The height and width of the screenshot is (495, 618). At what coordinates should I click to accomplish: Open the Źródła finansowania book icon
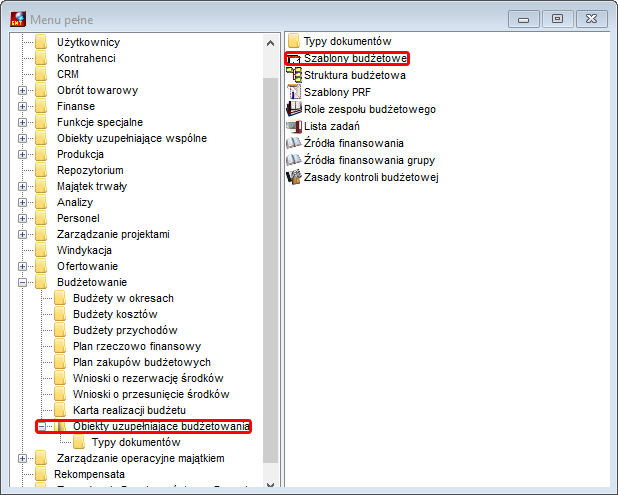point(294,143)
